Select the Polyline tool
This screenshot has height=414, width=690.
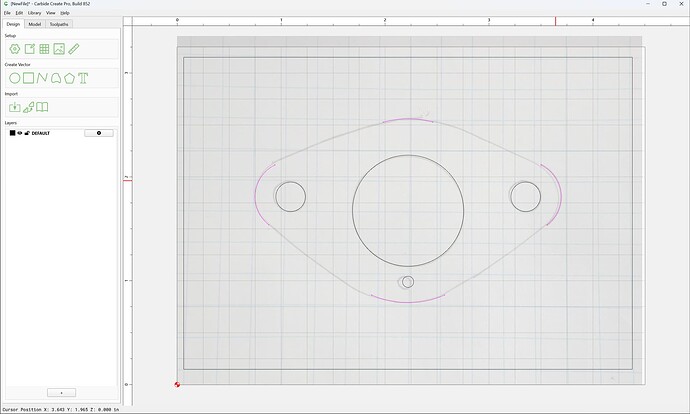click(x=42, y=78)
